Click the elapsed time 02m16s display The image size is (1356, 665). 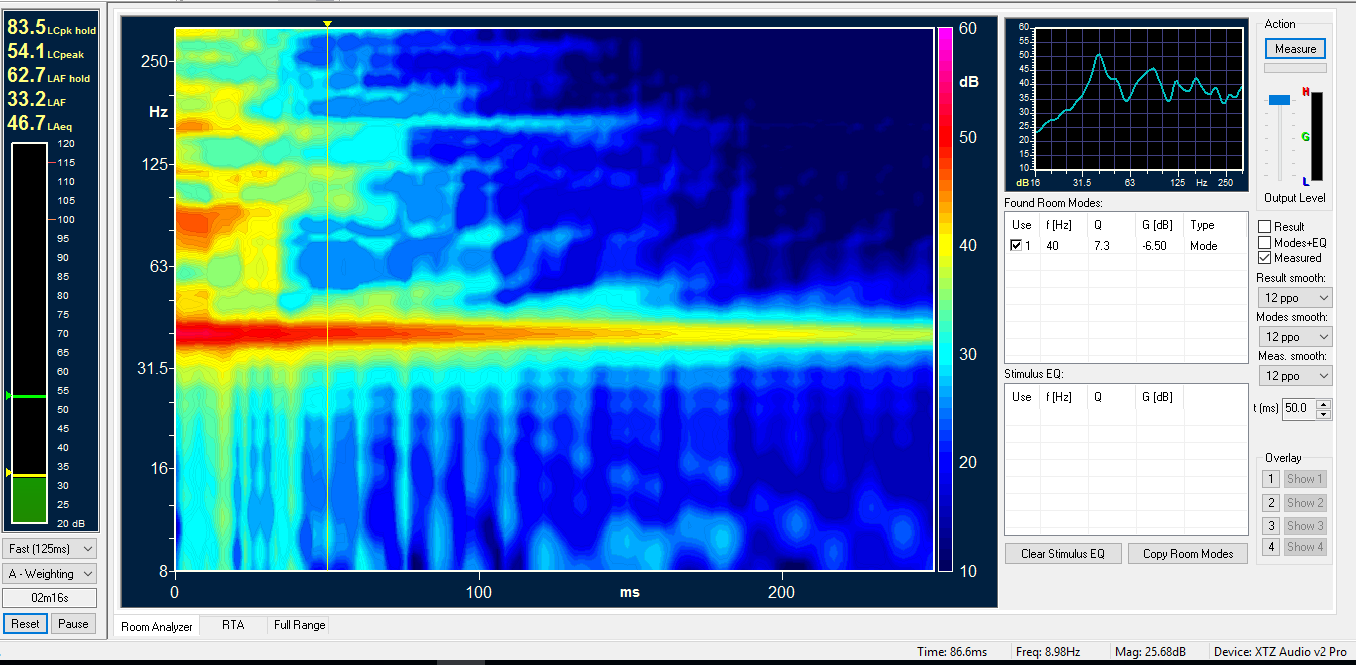[50, 598]
